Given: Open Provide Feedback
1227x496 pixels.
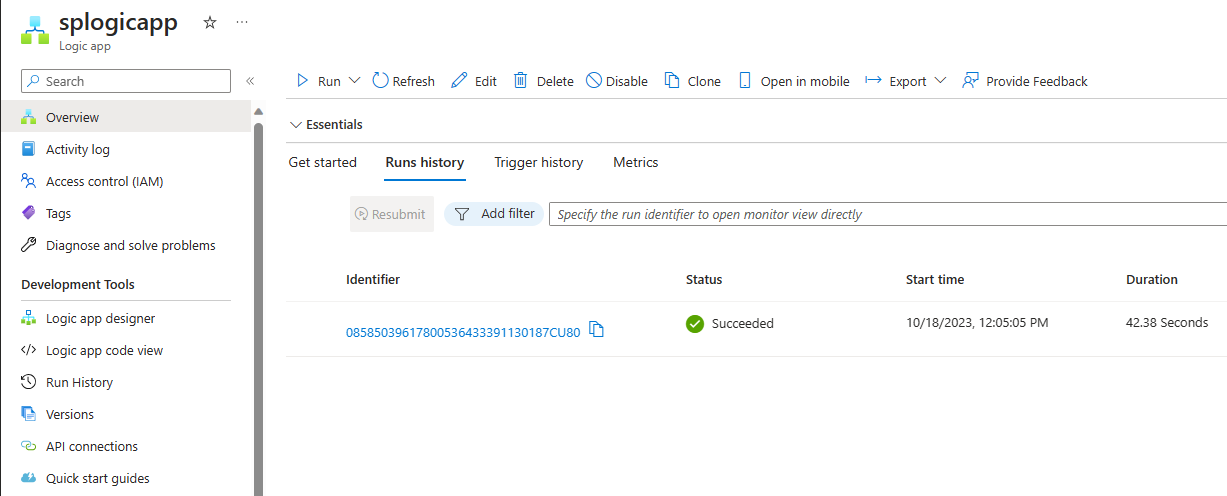Looking at the screenshot, I should 1025,81.
